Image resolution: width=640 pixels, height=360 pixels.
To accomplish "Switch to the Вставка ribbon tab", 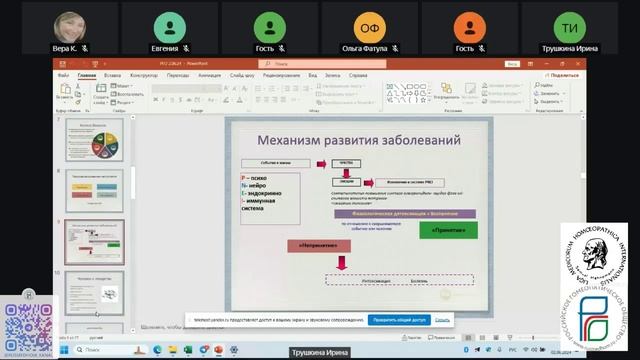I will click(x=112, y=76).
